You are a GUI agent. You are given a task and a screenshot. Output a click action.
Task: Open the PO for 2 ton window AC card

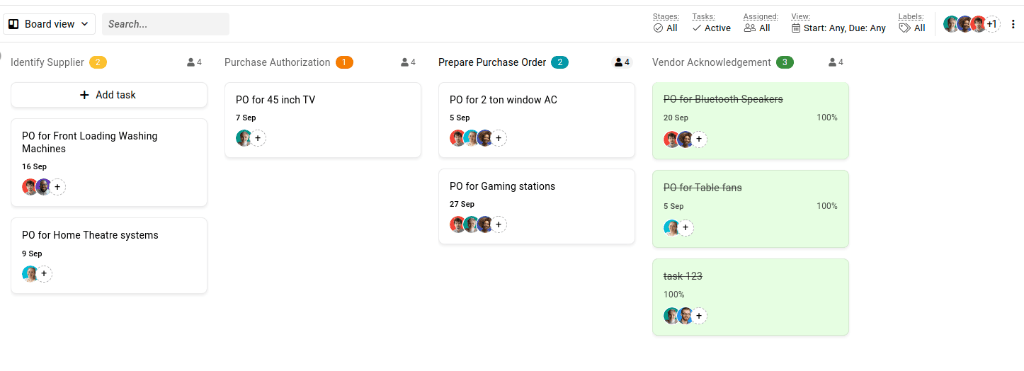(536, 120)
